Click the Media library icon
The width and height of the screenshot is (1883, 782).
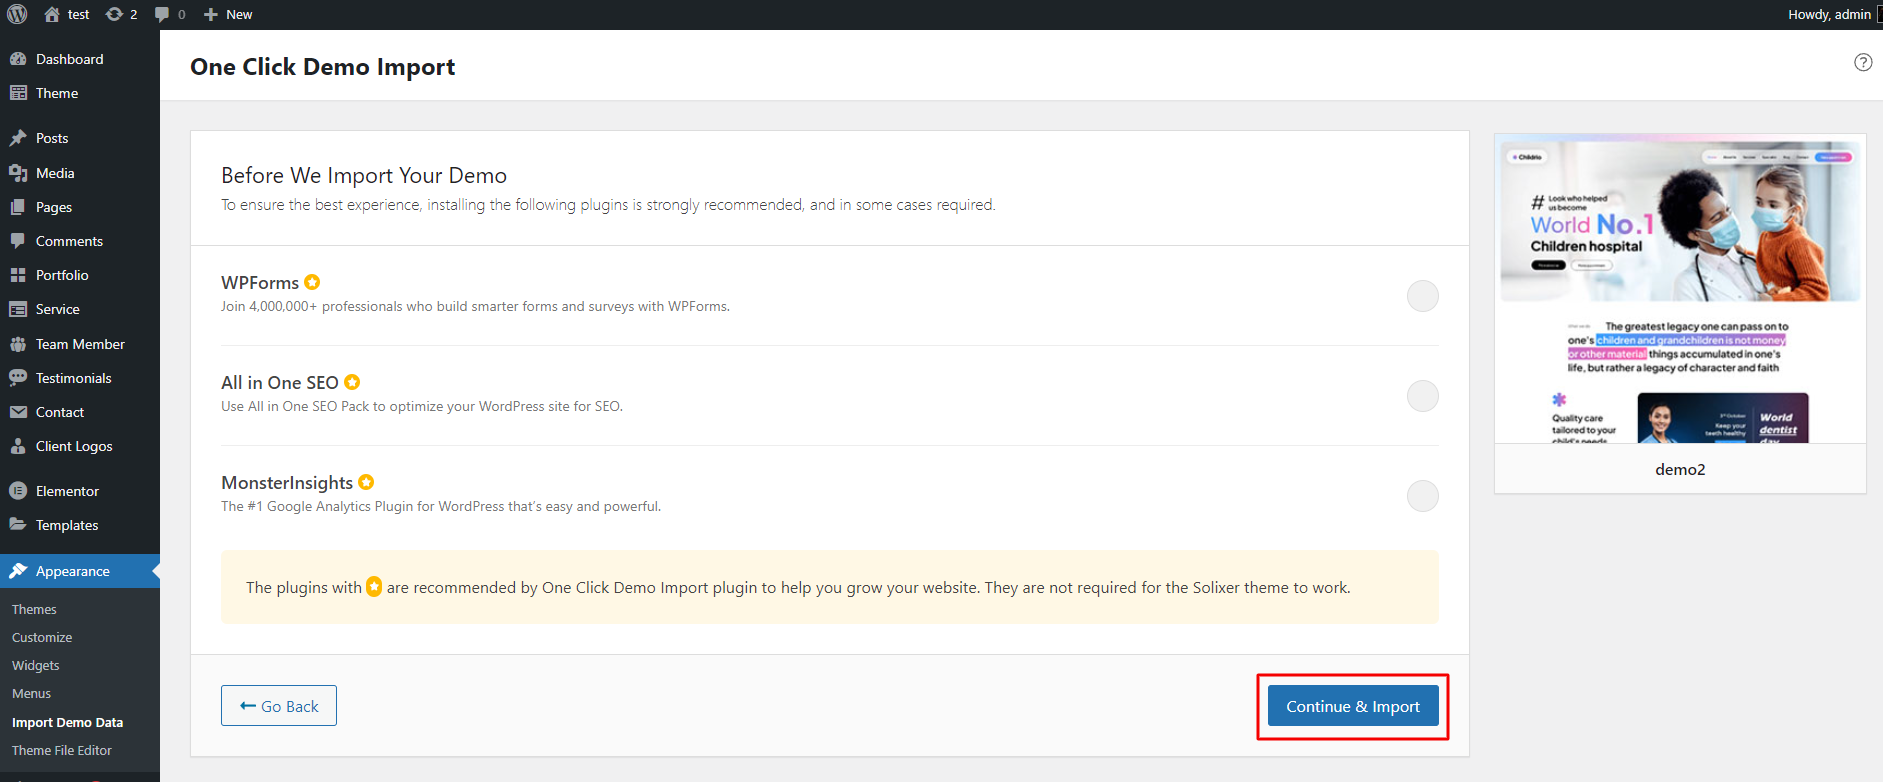tap(18, 173)
